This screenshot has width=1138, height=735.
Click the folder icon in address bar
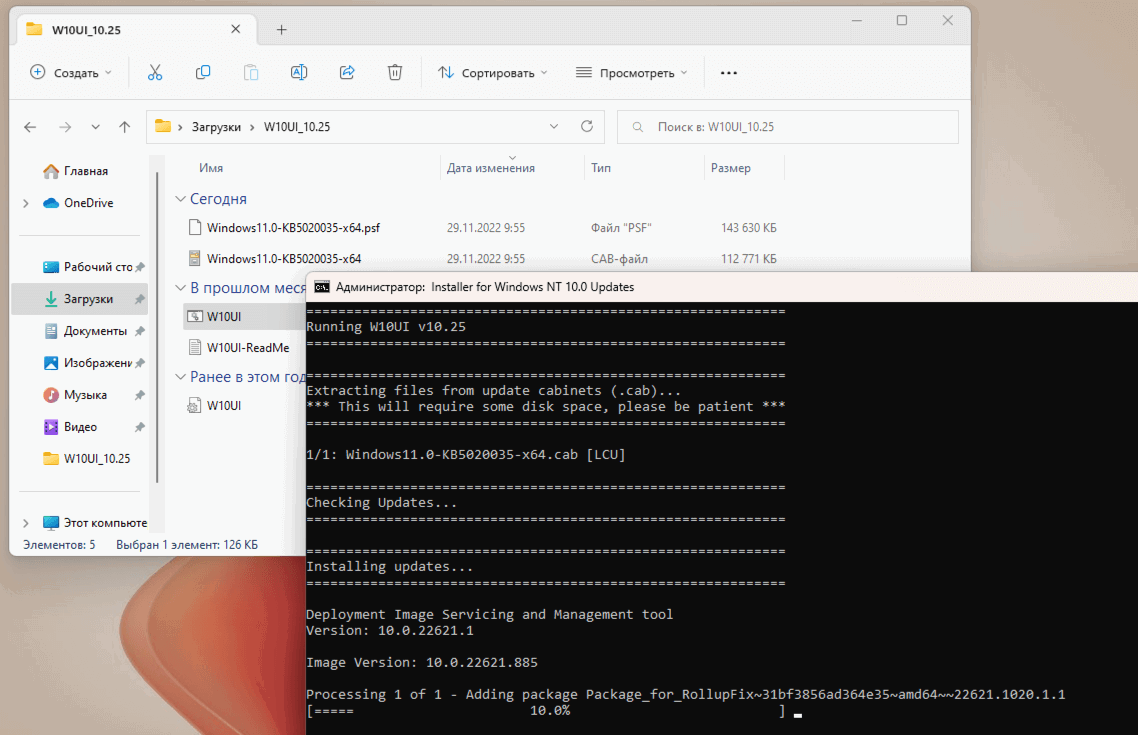pyautogui.click(x=163, y=126)
